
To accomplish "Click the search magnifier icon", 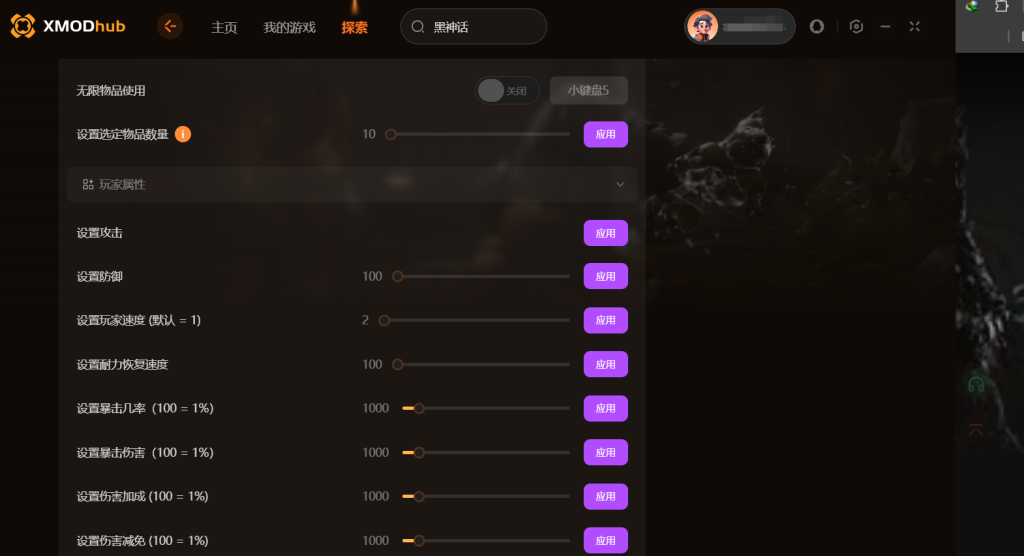I will (x=418, y=27).
